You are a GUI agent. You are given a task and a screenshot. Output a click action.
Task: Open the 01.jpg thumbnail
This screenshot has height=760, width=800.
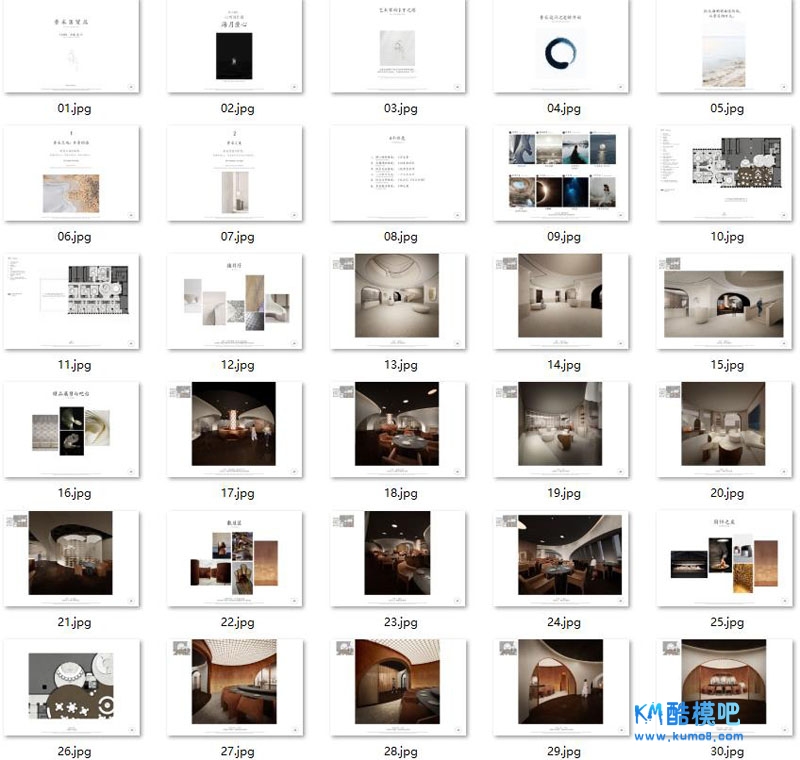point(72,47)
